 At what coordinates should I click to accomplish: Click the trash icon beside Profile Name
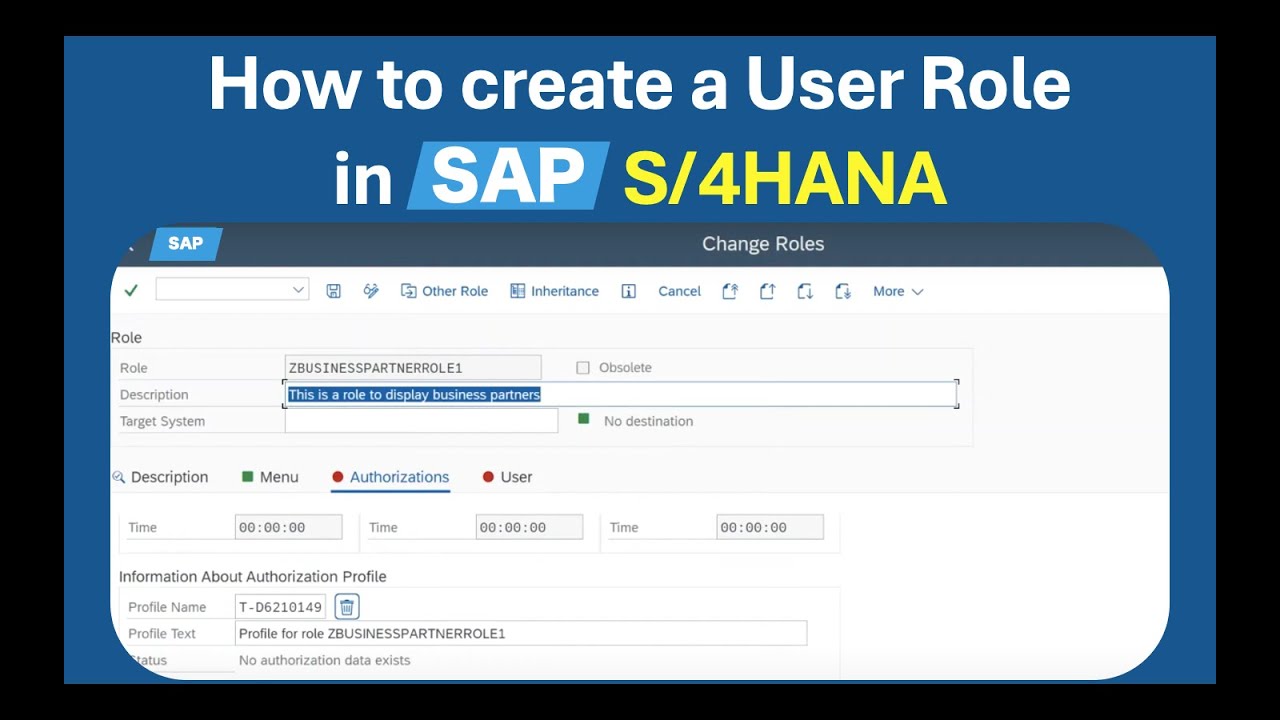point(347,607)
